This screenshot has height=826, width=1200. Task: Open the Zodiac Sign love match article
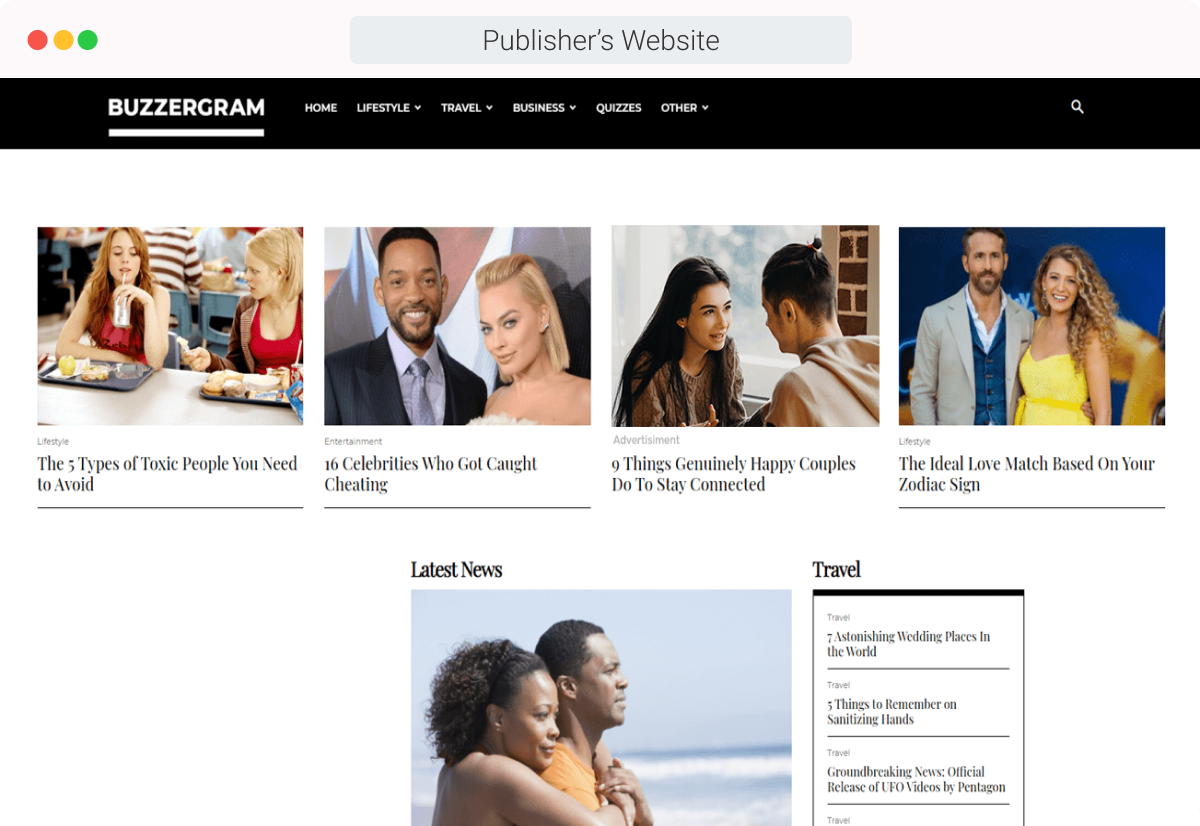(1027, 474)
